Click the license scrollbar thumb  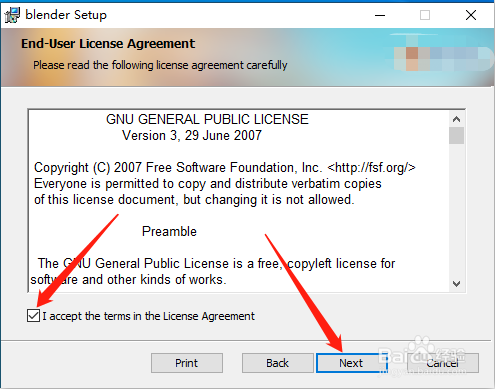456,135
